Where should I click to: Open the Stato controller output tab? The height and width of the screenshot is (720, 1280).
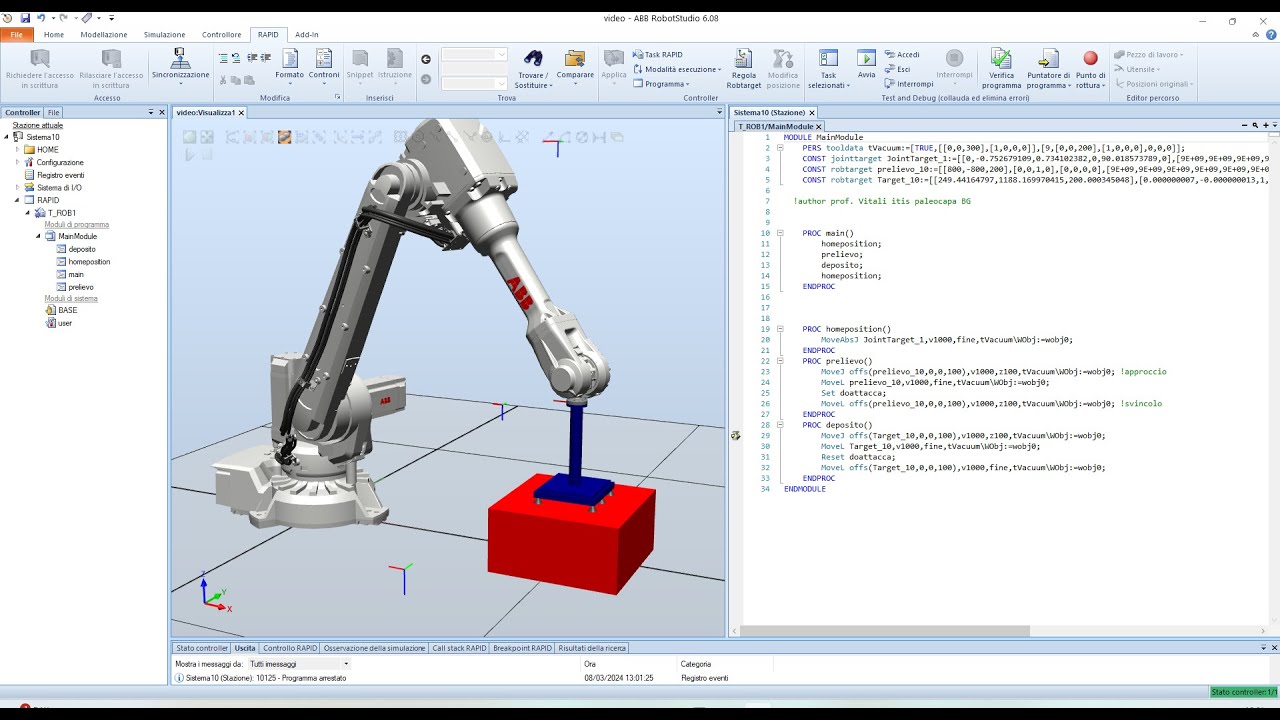tap(202, 648)
